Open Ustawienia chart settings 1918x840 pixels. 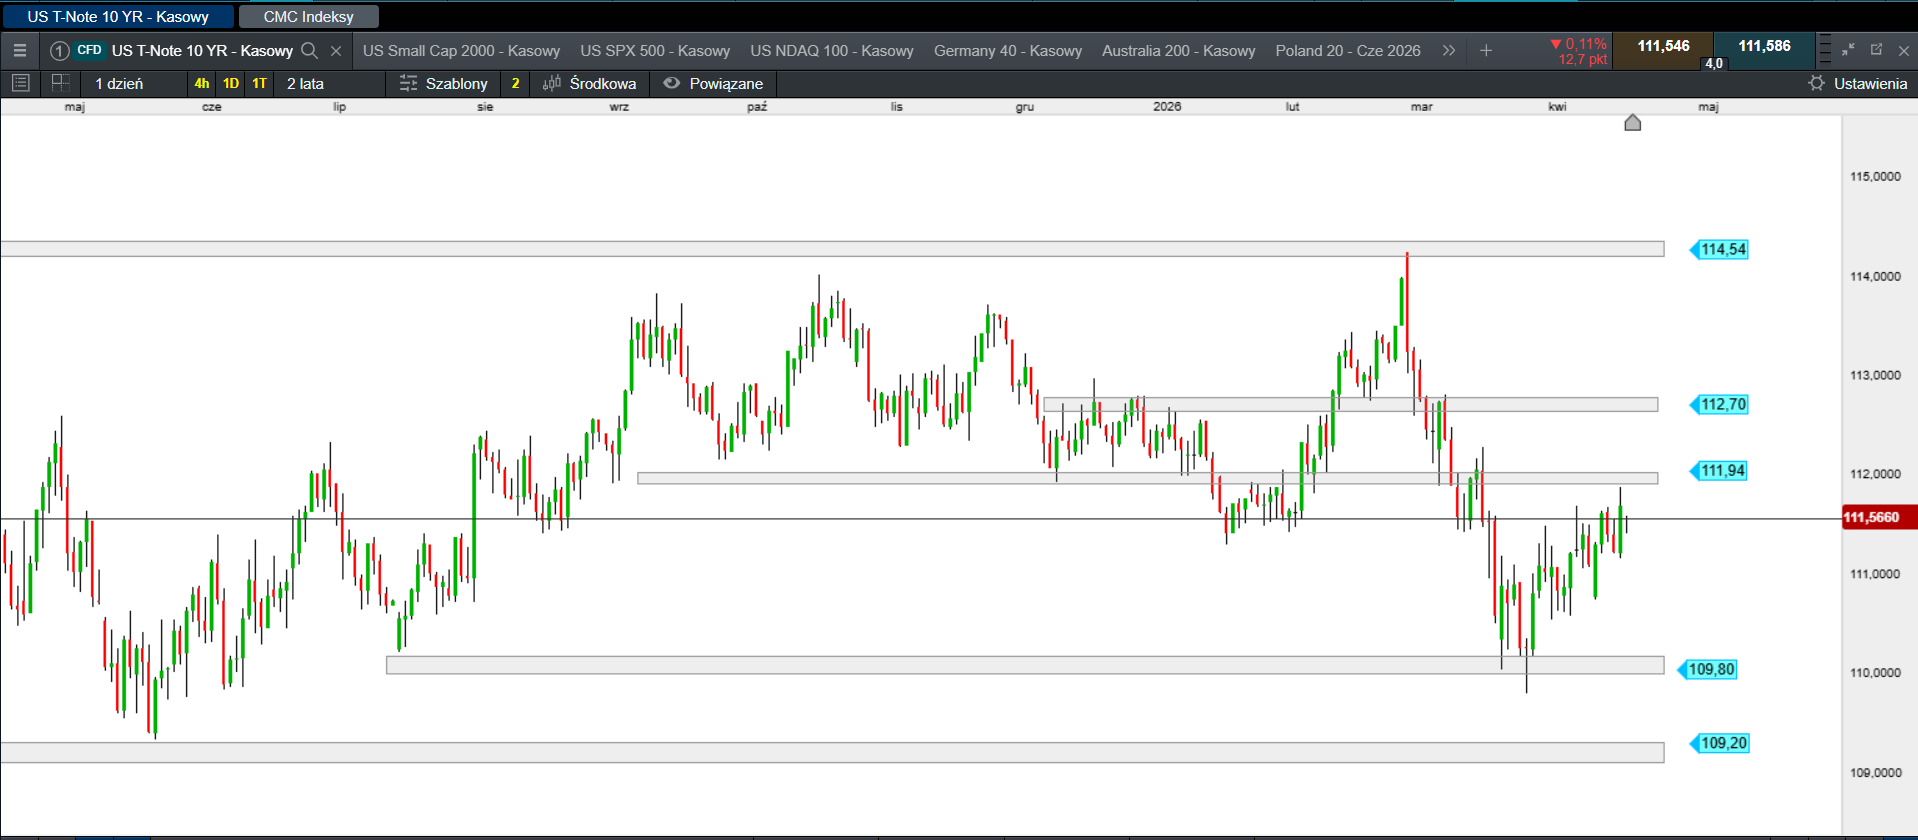point(1858,83)
